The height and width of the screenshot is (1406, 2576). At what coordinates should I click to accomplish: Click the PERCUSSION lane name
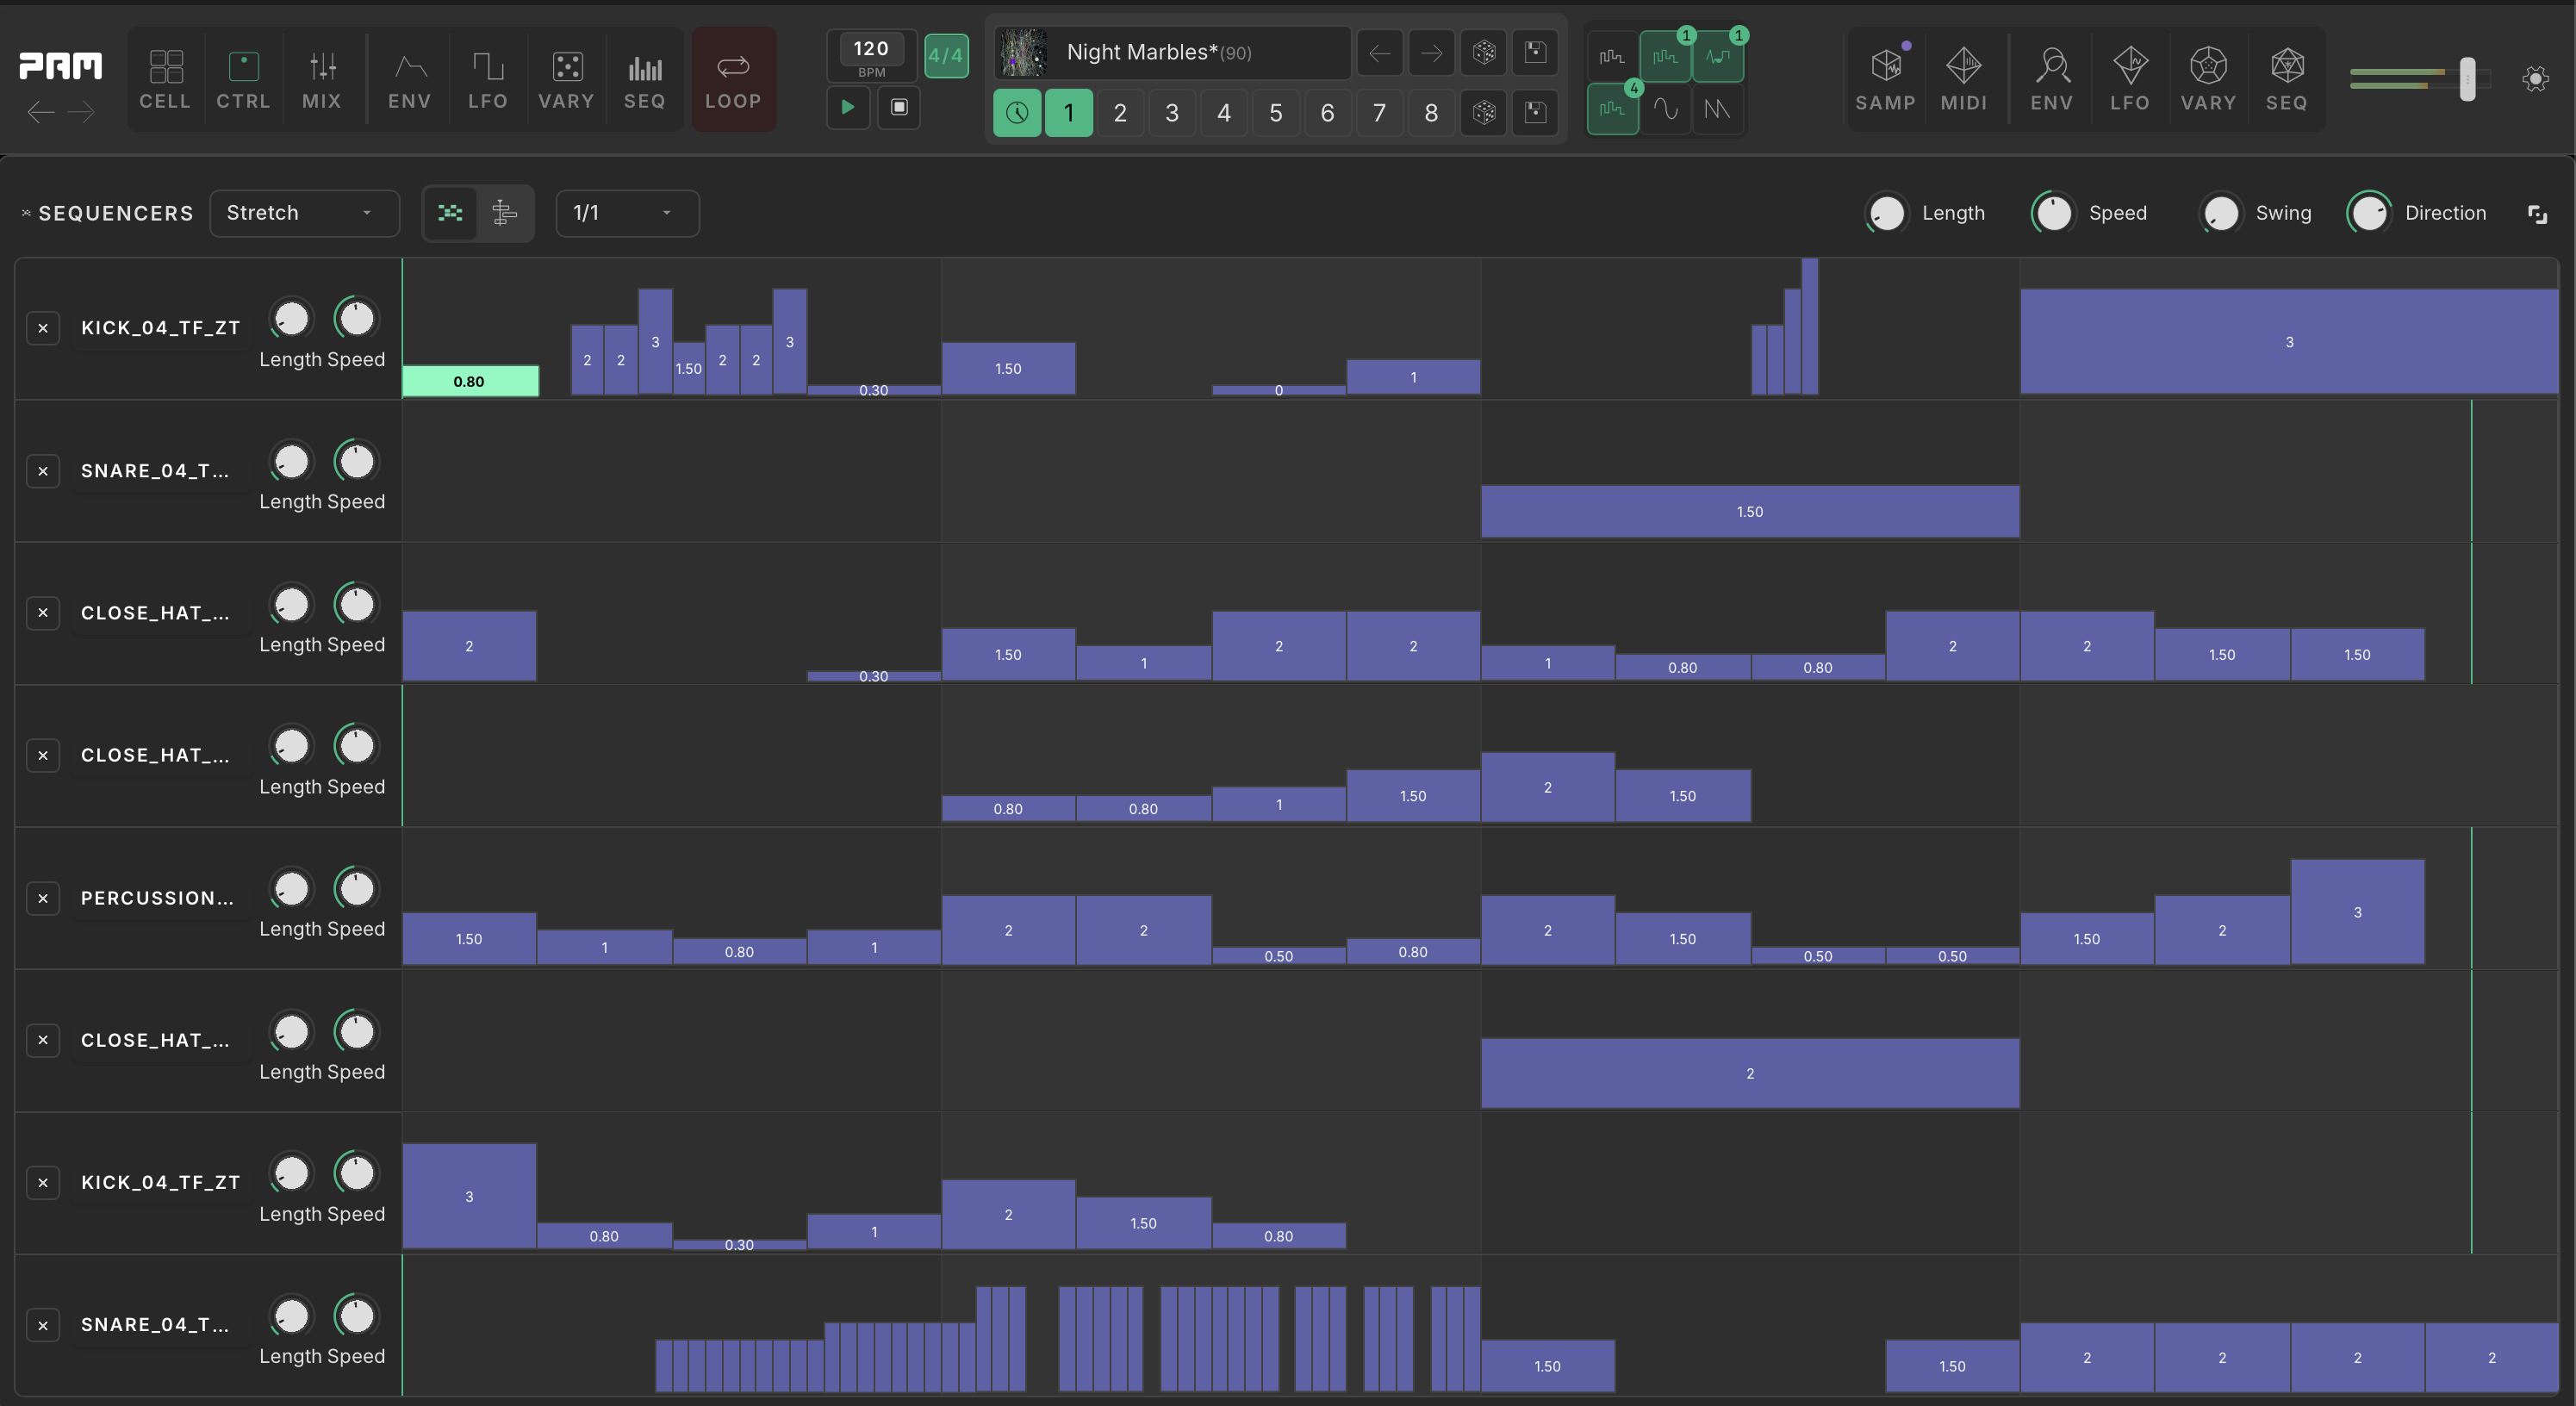coord(157,898)
